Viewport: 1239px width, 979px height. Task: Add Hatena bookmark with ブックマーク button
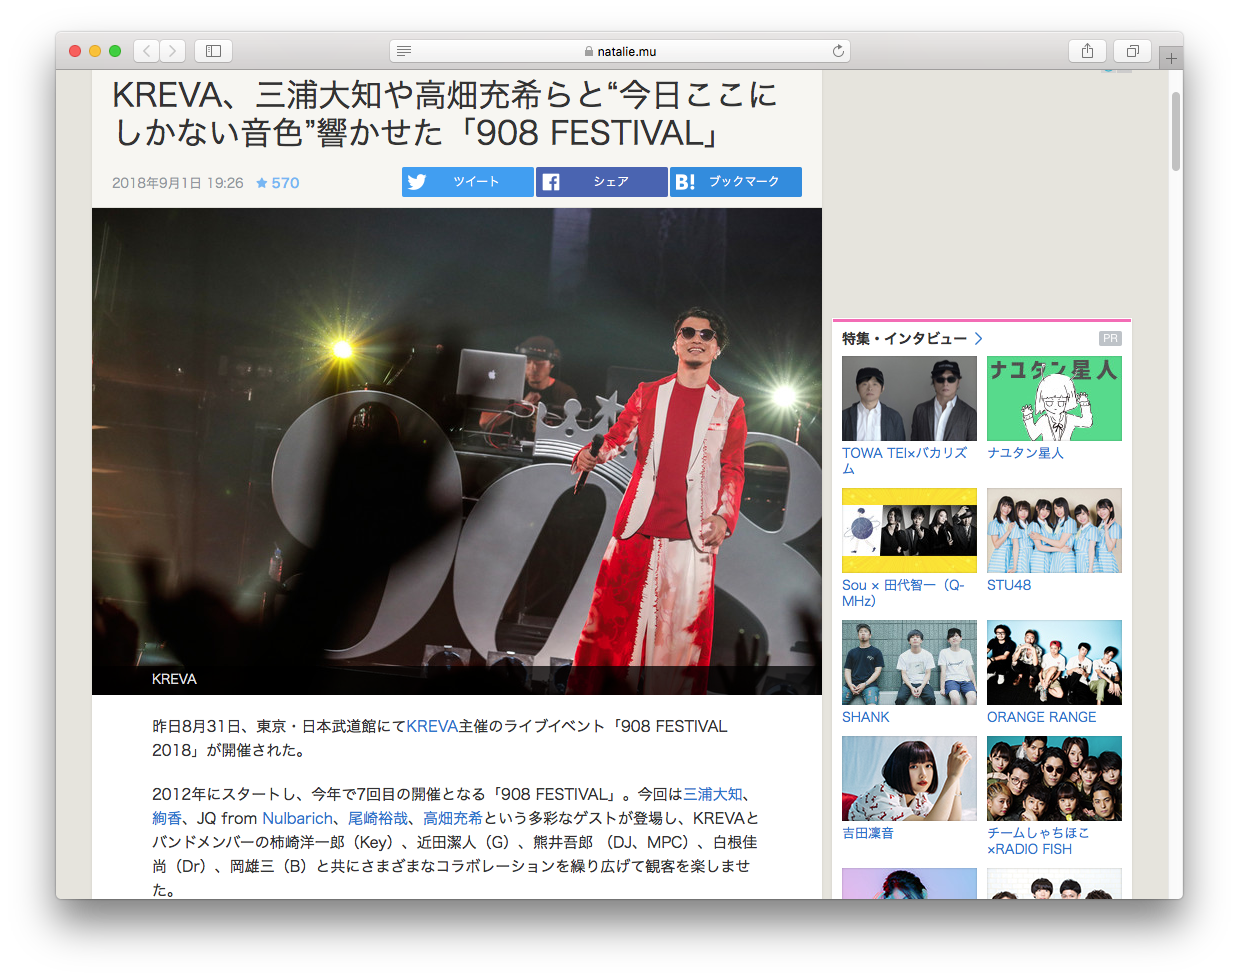pos(735,182)
